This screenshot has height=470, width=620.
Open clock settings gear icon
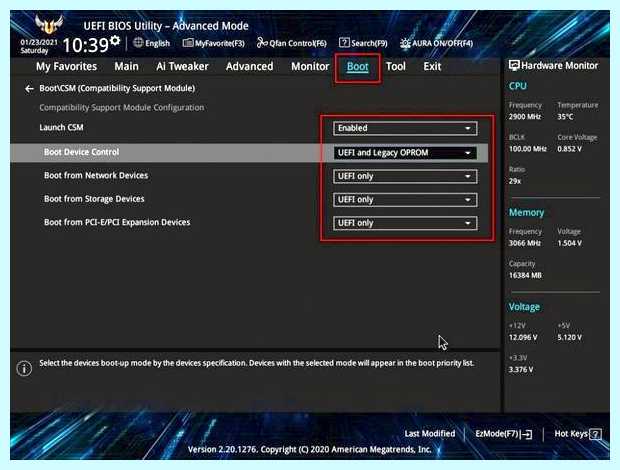(x=115, y=40)
